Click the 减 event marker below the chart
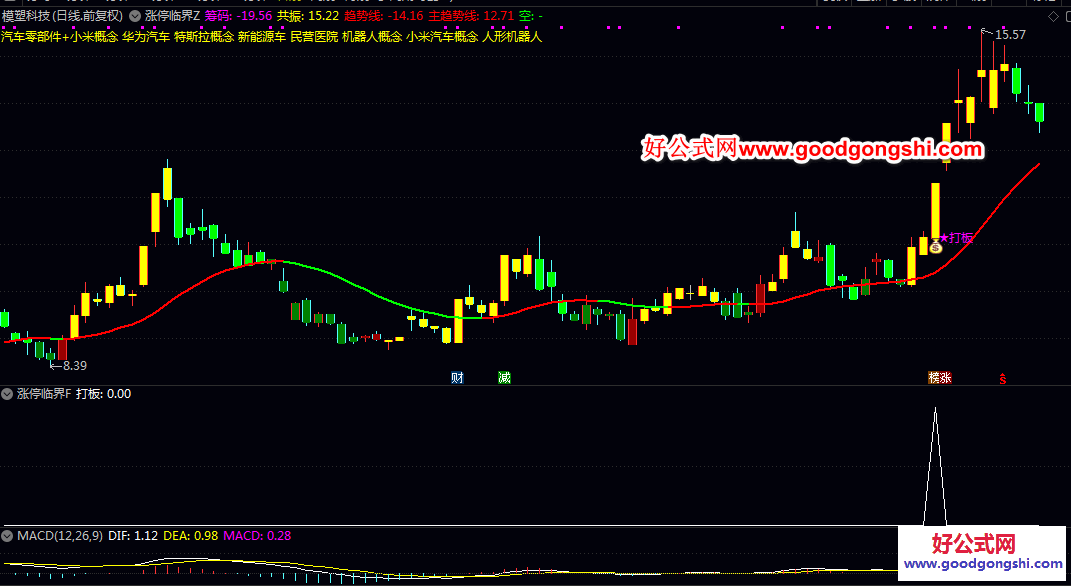The width and height of the screenshot is (1071, 586). pyautogui.click(x=505, y=378)
